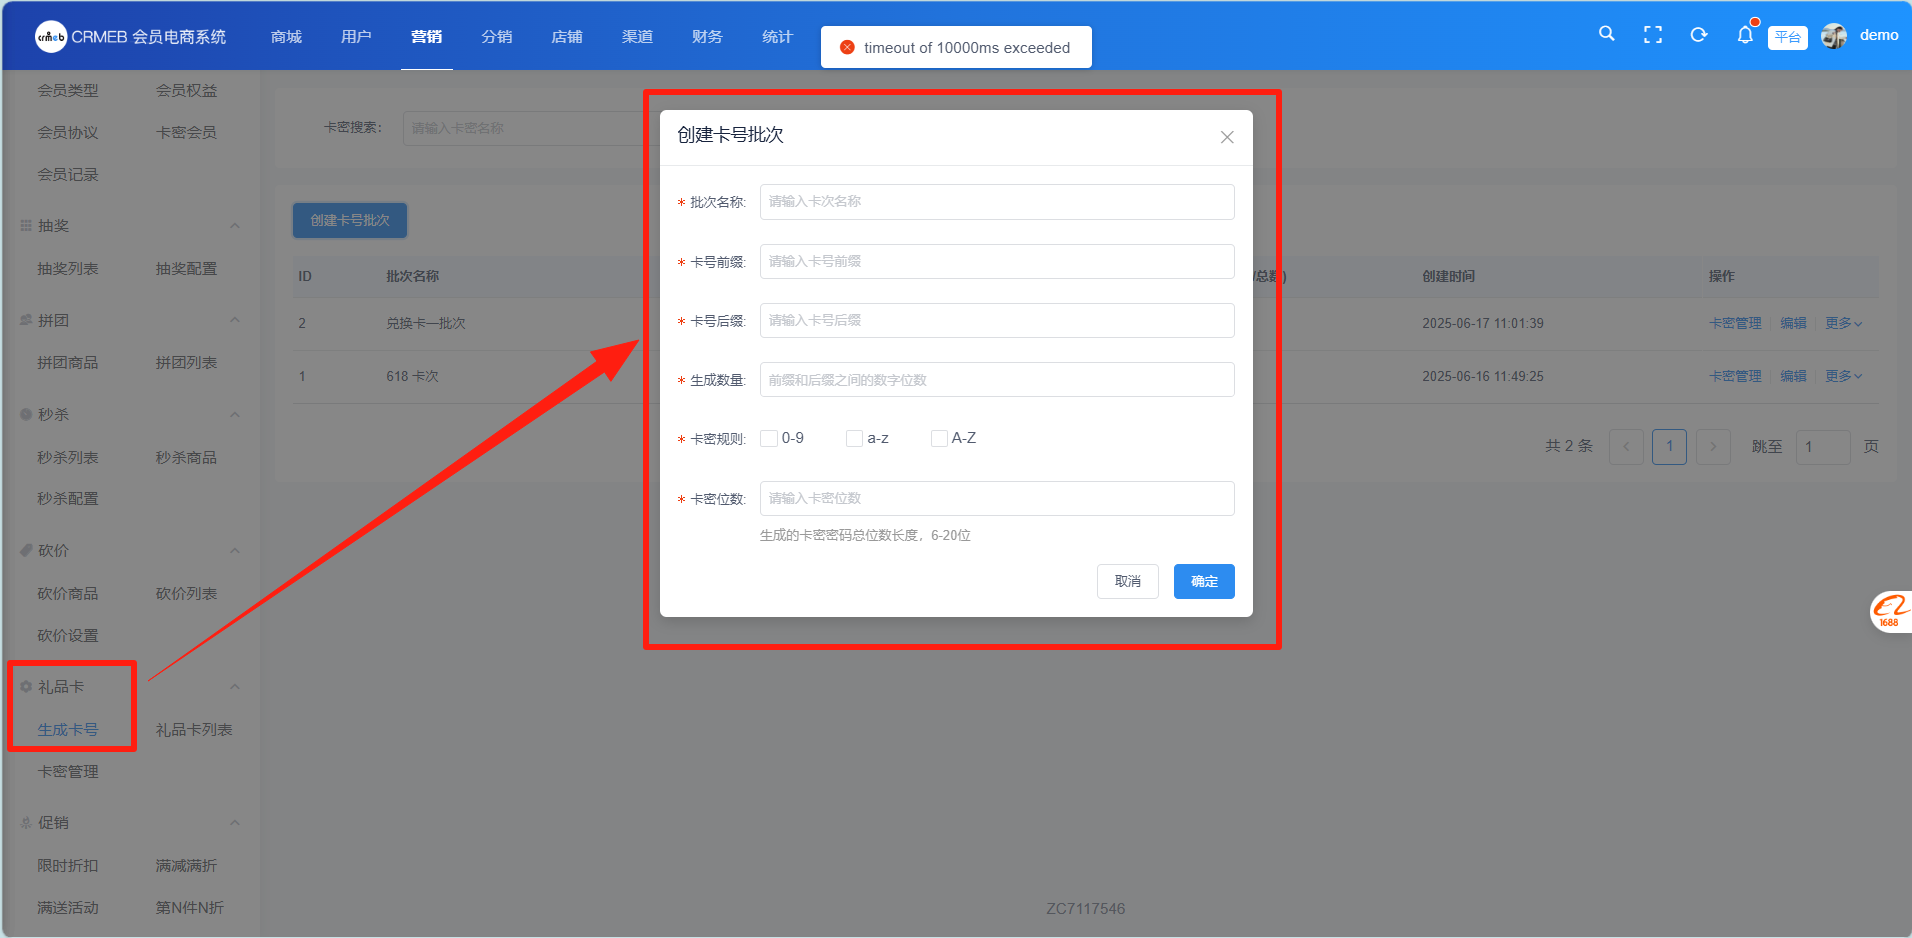Screen dimensions: 1912x938
Task: Open 会员记录 sidebar item
Action: pyautogui.click(x=68, y=174)
